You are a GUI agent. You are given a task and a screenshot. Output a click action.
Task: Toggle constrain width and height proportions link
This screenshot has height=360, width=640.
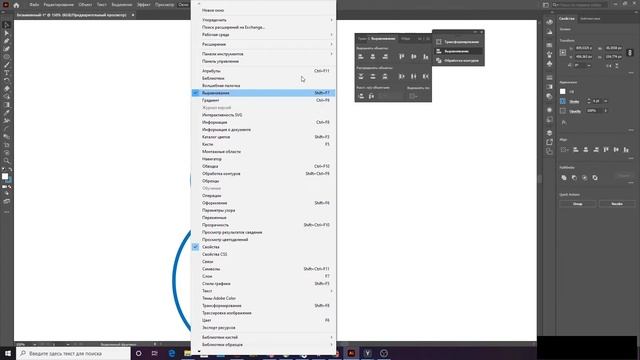coord(630,53)
